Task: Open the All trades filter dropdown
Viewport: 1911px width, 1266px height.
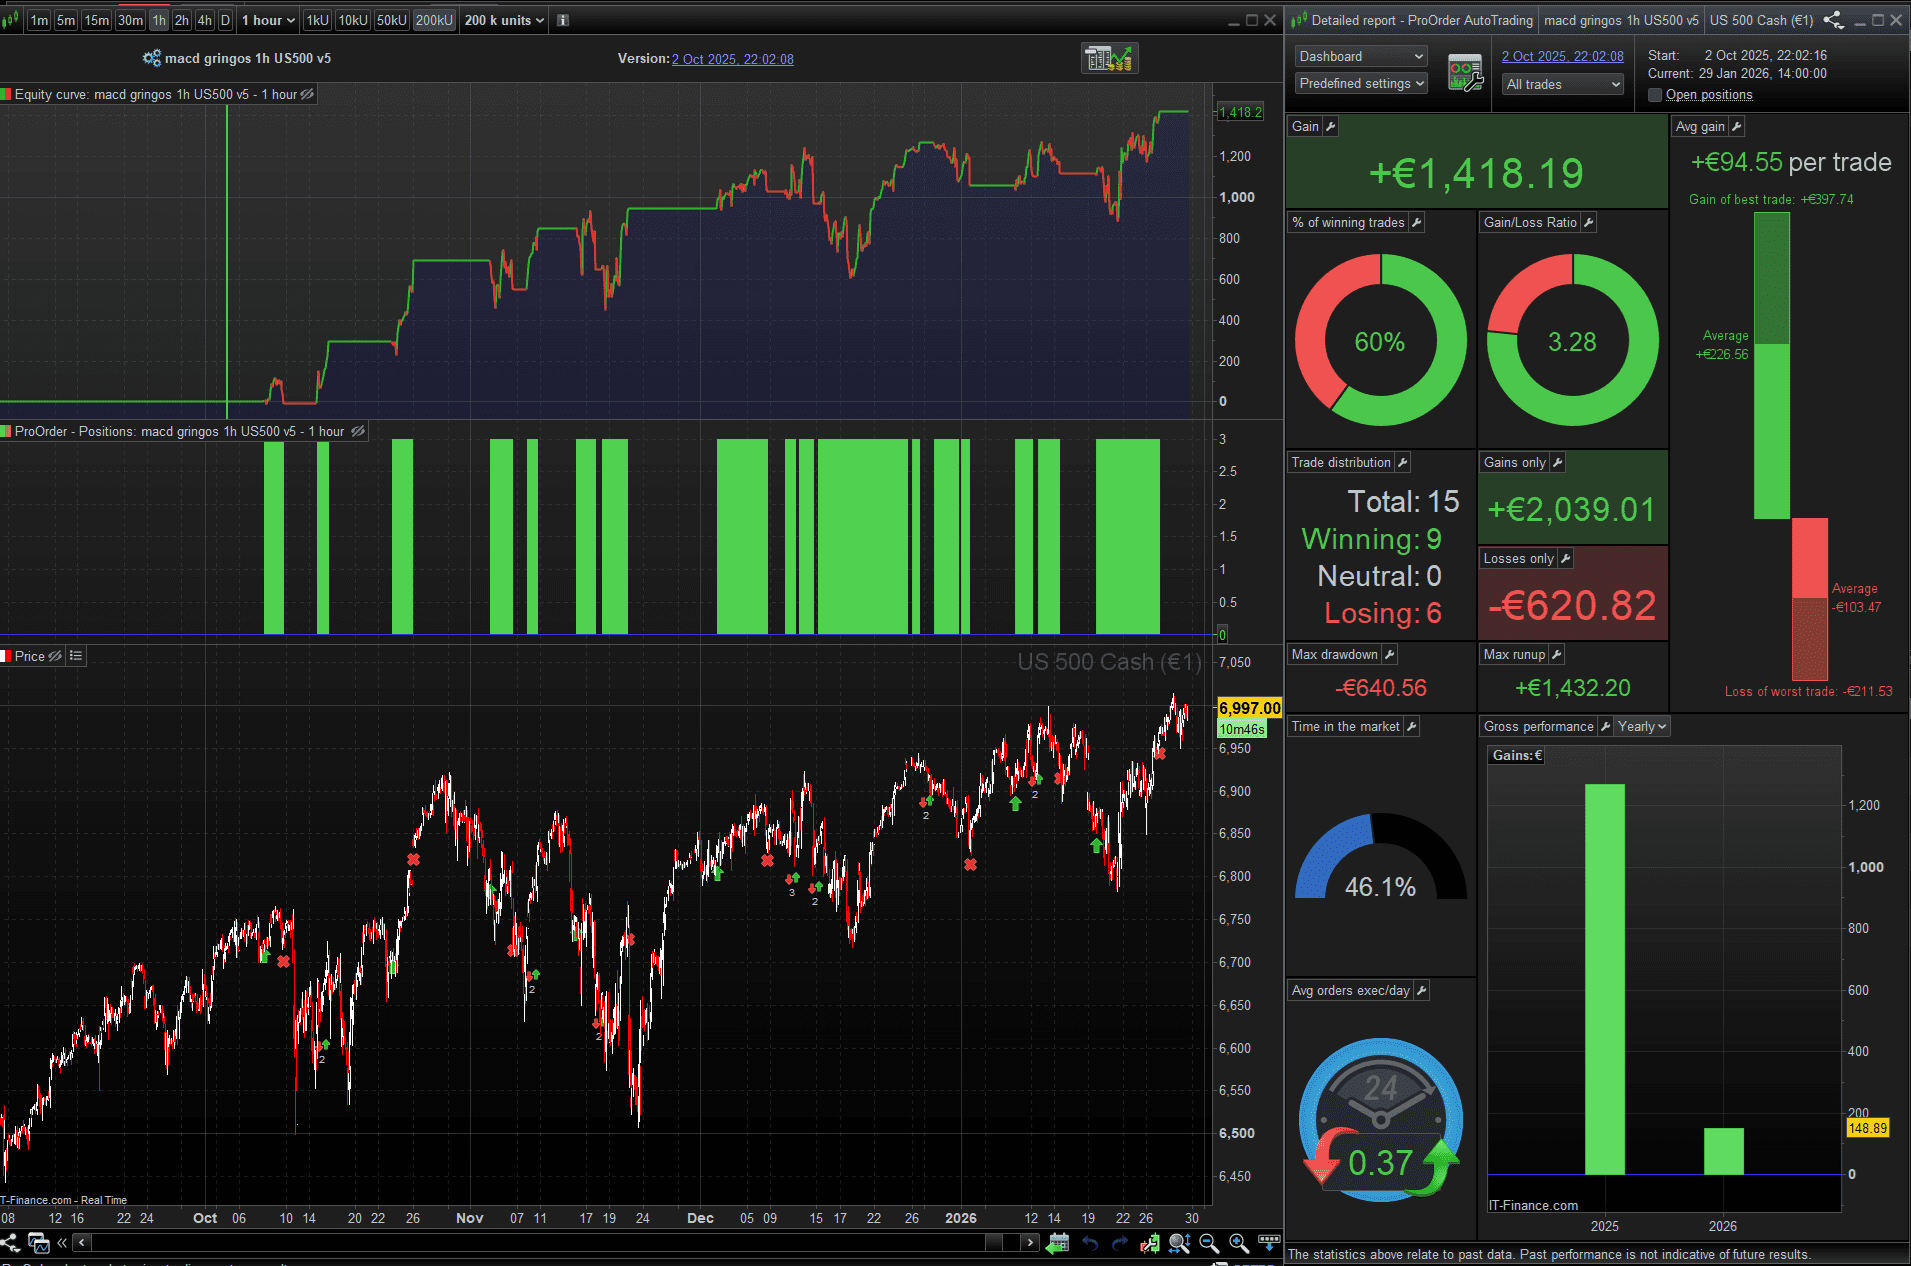Action: pos(1563,85)
